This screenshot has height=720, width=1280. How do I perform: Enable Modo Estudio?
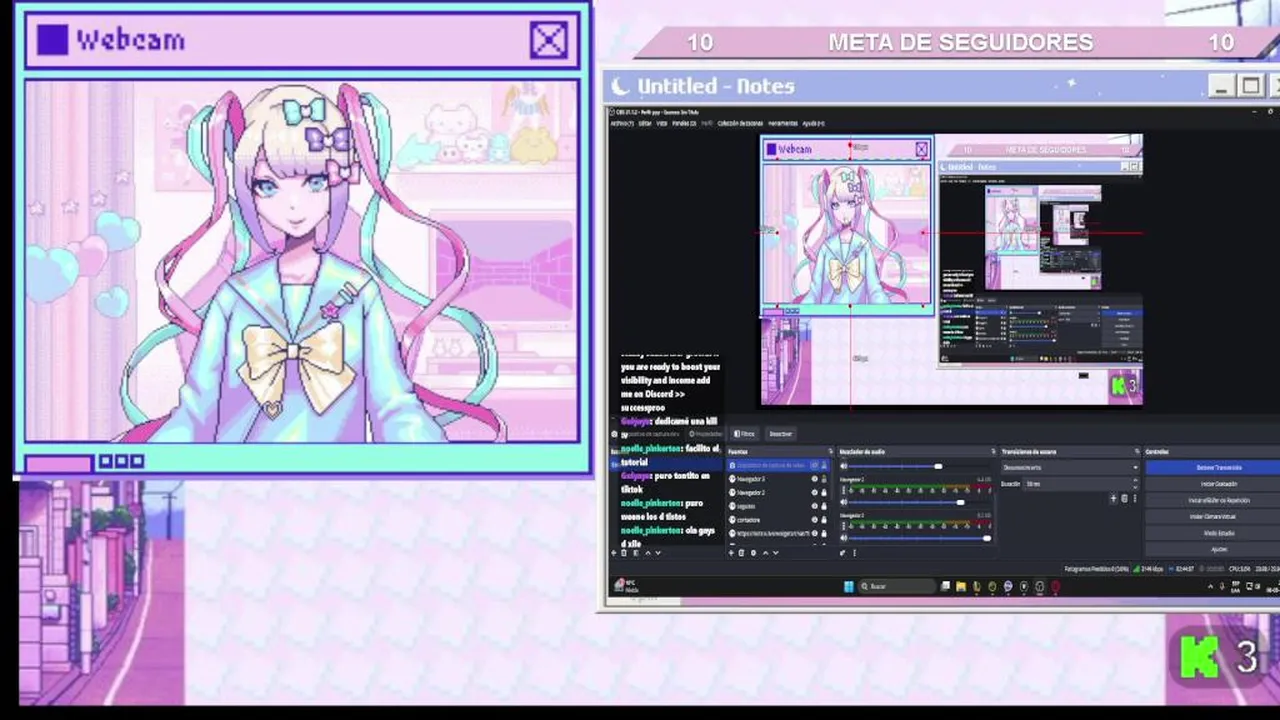click(x=1213, y=533)
